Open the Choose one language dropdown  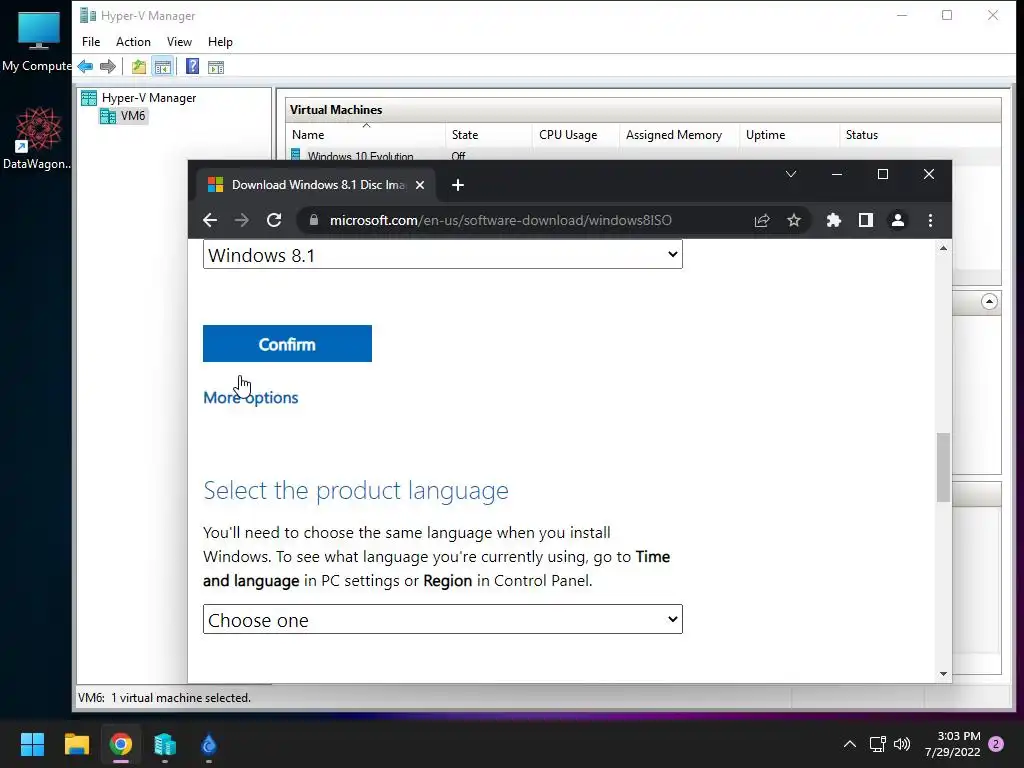point(443,619)
